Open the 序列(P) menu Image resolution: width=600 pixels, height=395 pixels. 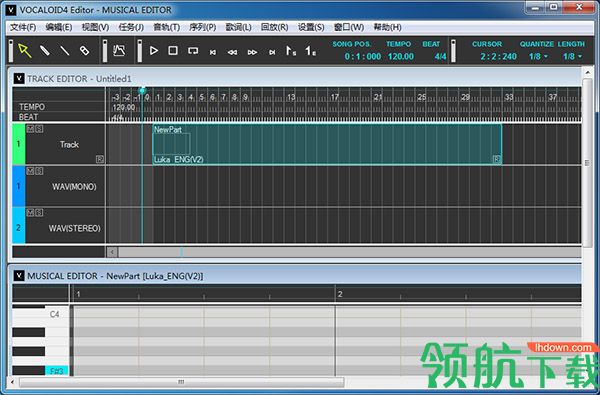[202, 27]
